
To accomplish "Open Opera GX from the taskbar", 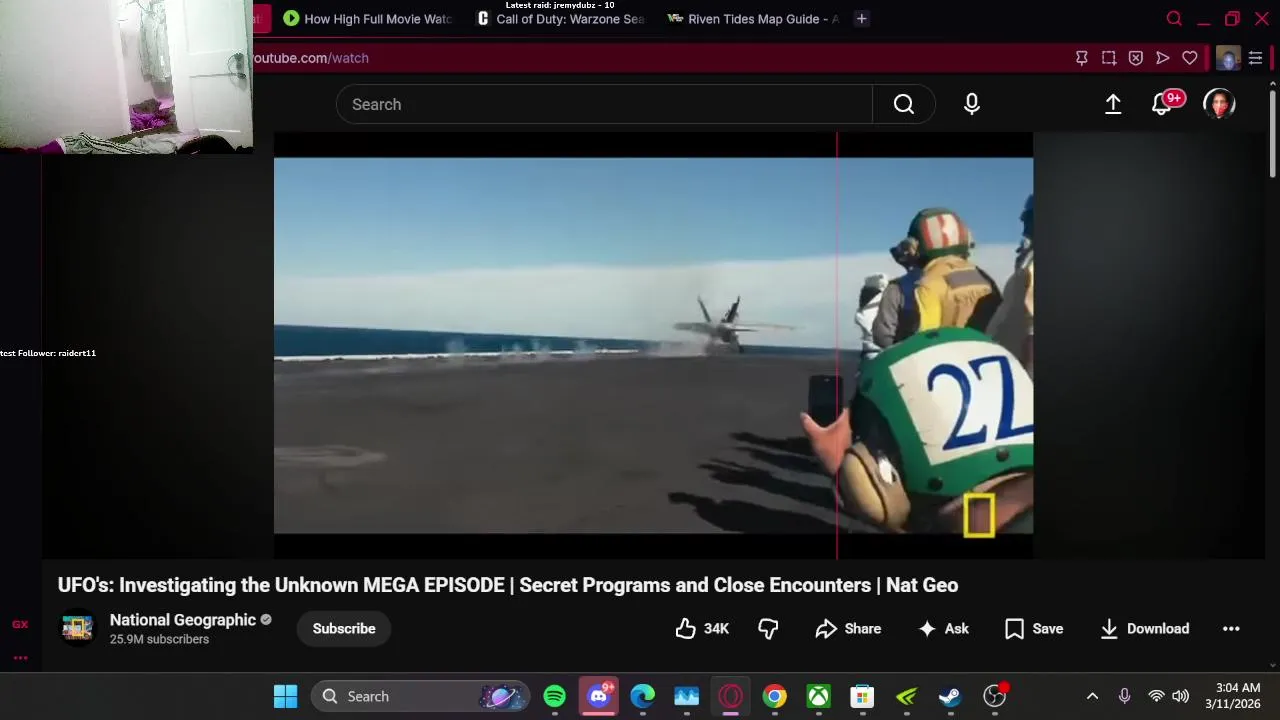I will tap(731, 696).
